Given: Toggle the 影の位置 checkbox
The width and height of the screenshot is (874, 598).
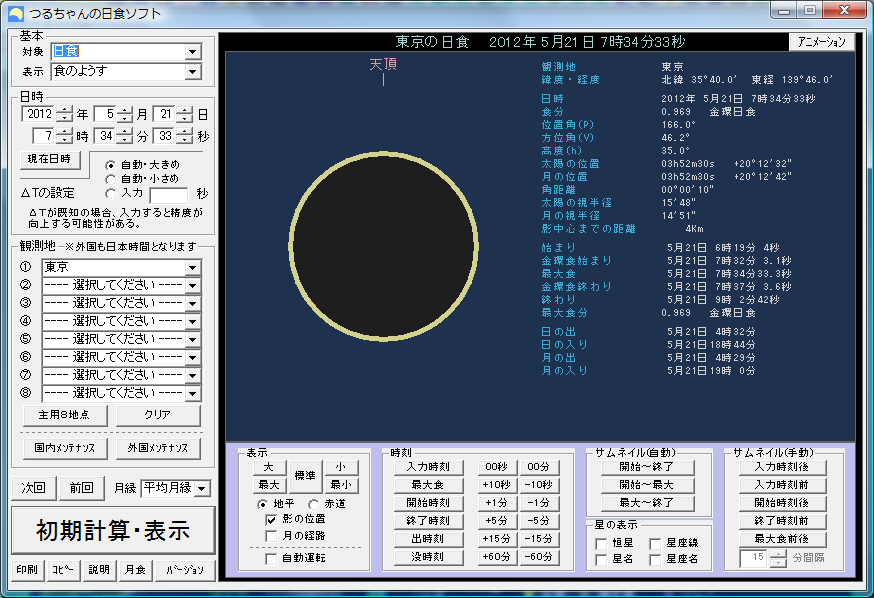Looking at the screenshot, I should coord(272,520).
